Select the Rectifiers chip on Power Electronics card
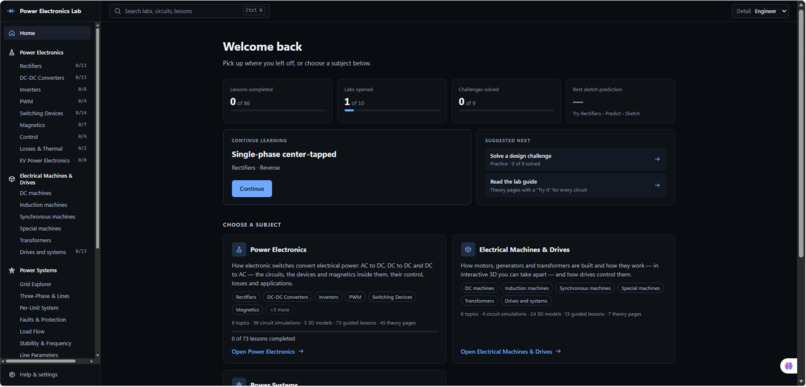 click(x=246, y=297)
